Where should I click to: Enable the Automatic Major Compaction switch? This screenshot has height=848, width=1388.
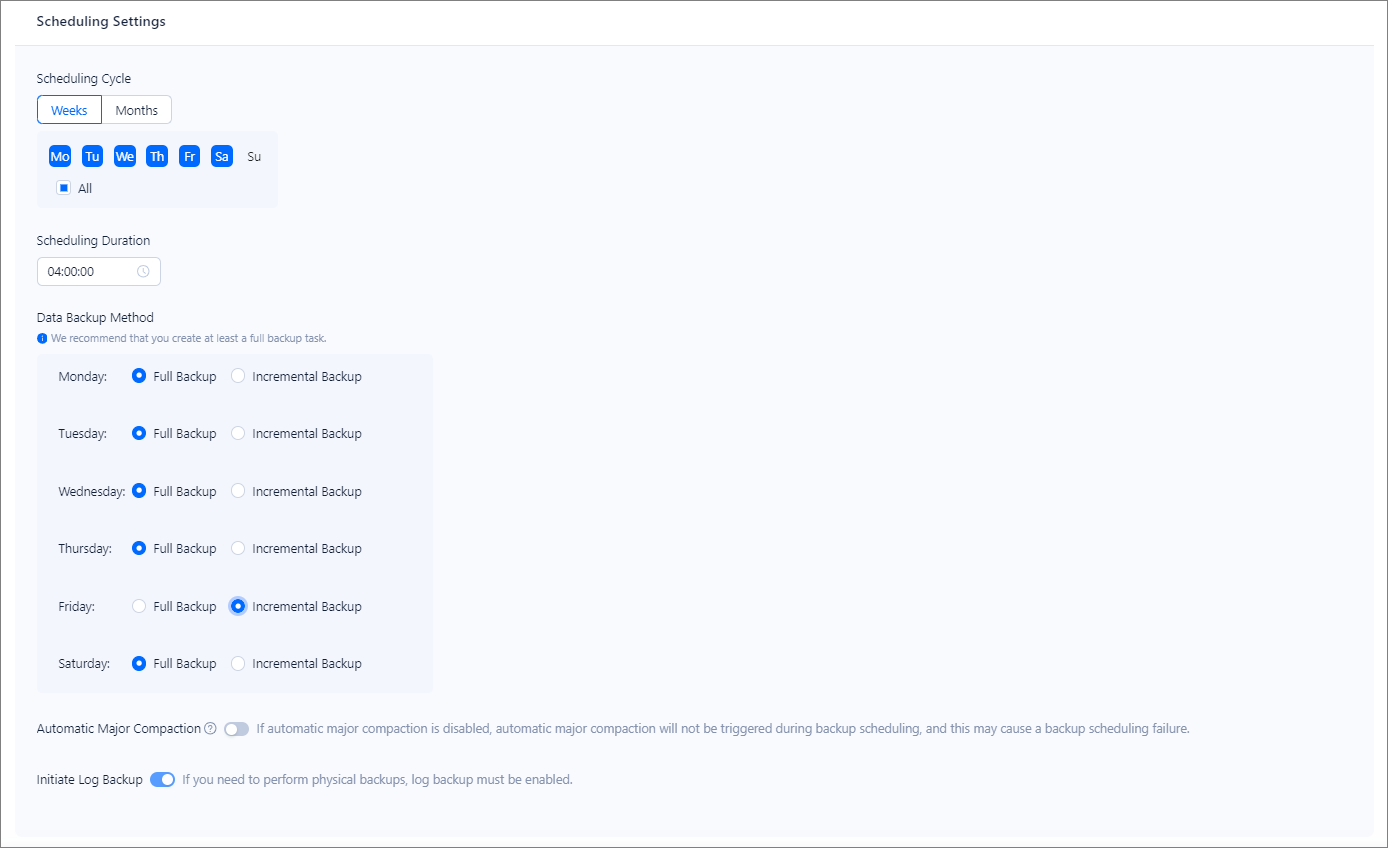(x=236, y=729)
